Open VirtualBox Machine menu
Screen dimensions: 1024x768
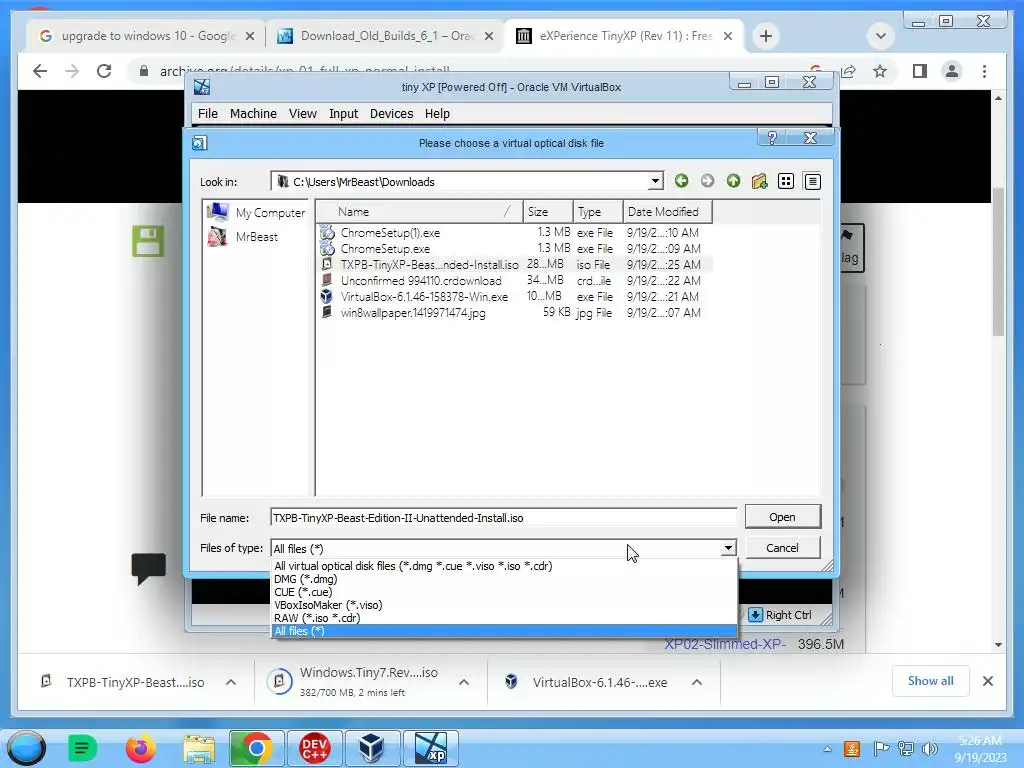tap(253, 114)
